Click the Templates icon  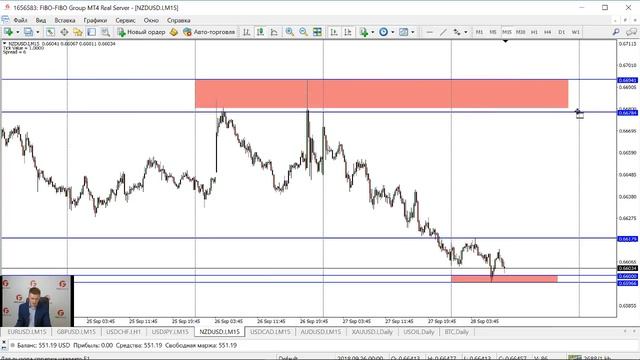pyautogui.click(x=403, y=32)
